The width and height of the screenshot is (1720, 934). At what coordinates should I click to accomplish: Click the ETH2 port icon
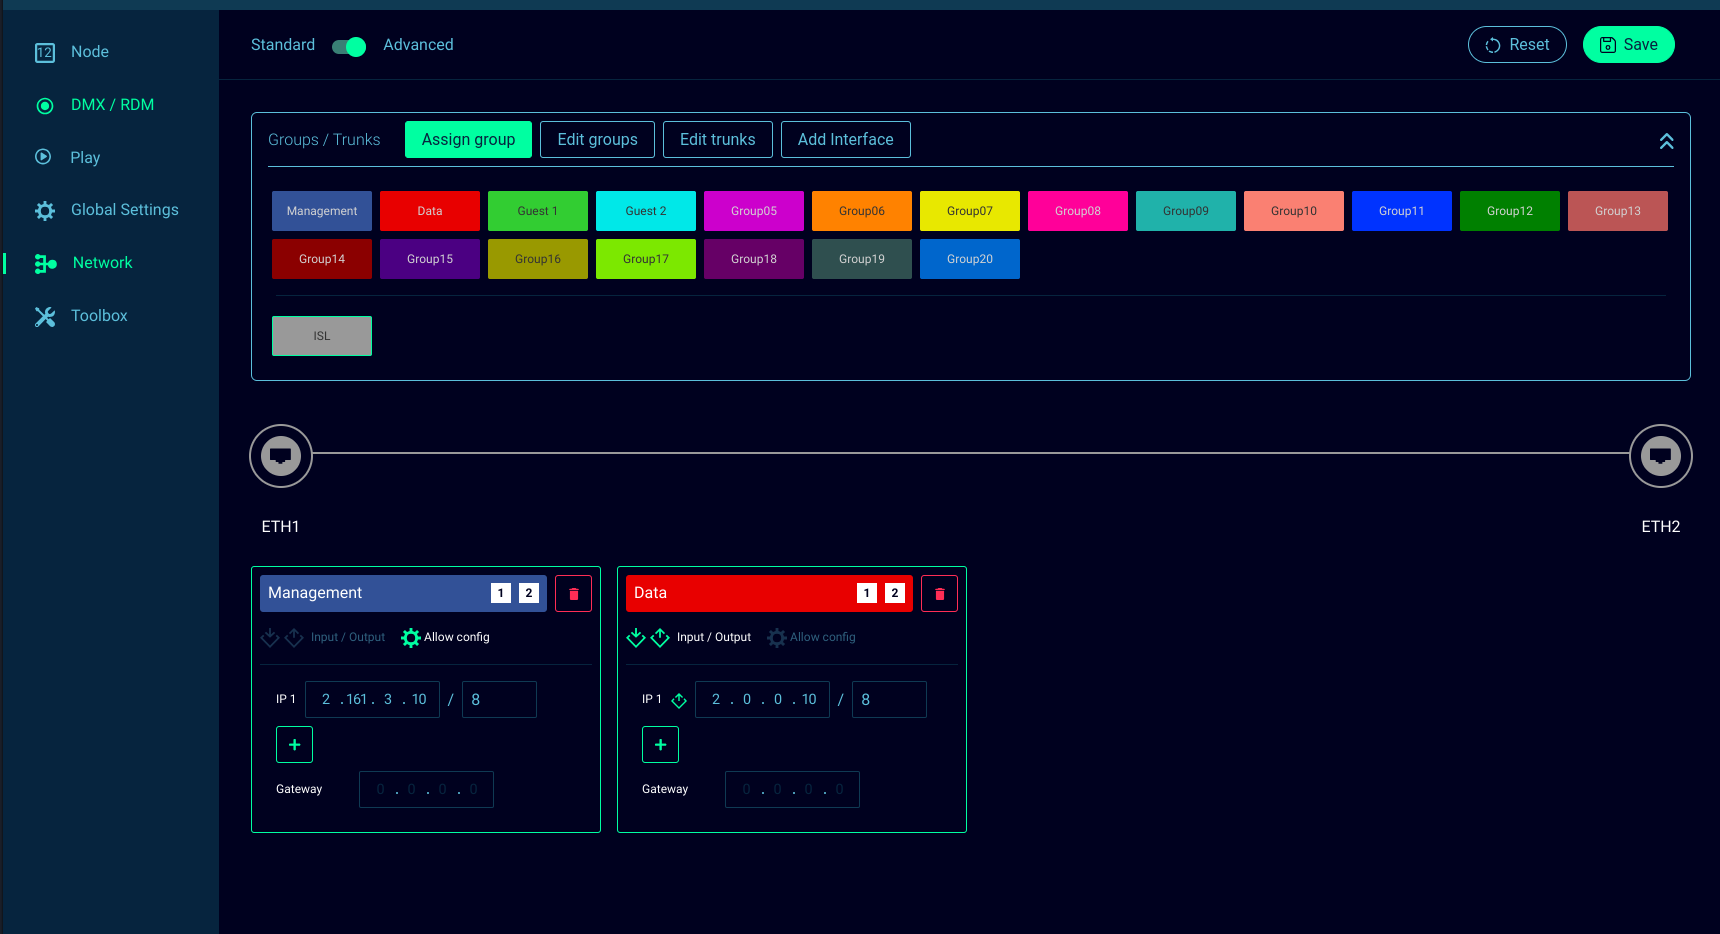pos(1660,456)
